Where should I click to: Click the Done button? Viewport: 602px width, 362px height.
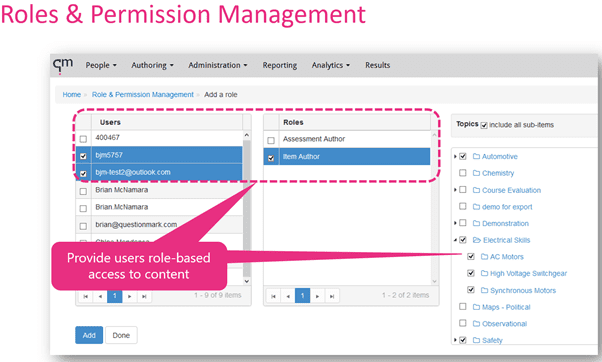[x=121, y=335]
